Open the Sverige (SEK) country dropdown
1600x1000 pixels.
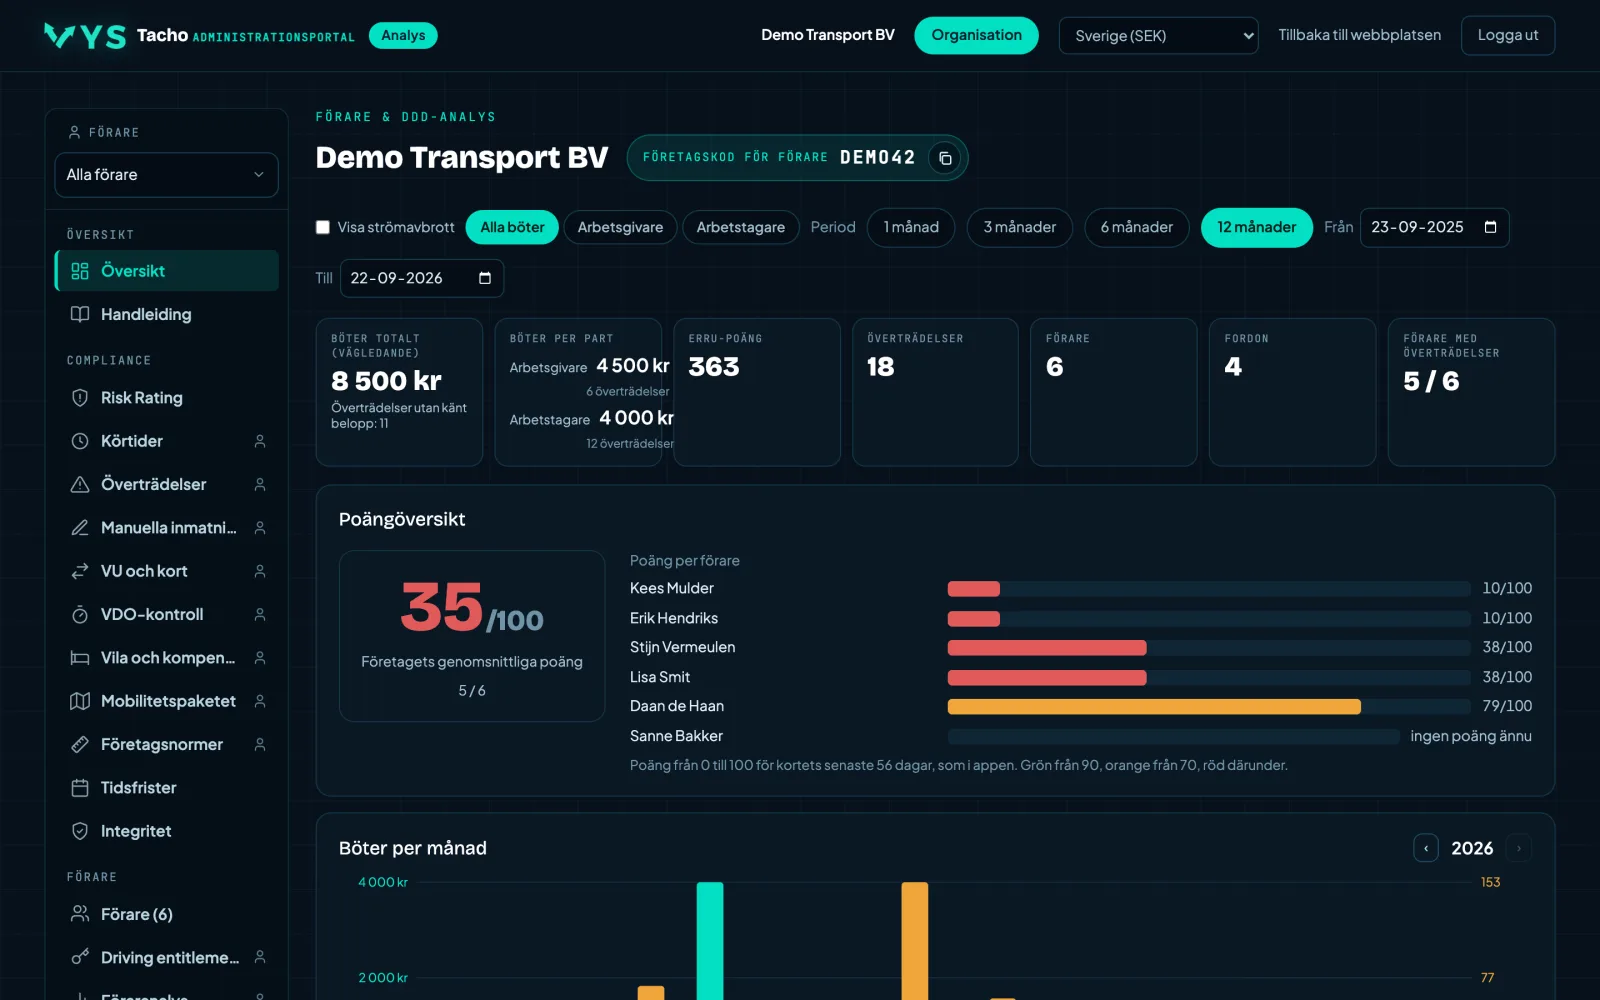(x=1158, y=36)
